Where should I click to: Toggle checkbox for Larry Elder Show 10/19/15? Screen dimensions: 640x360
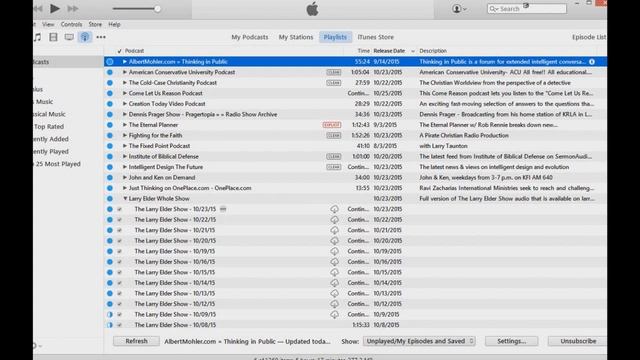tap(120, 251)
